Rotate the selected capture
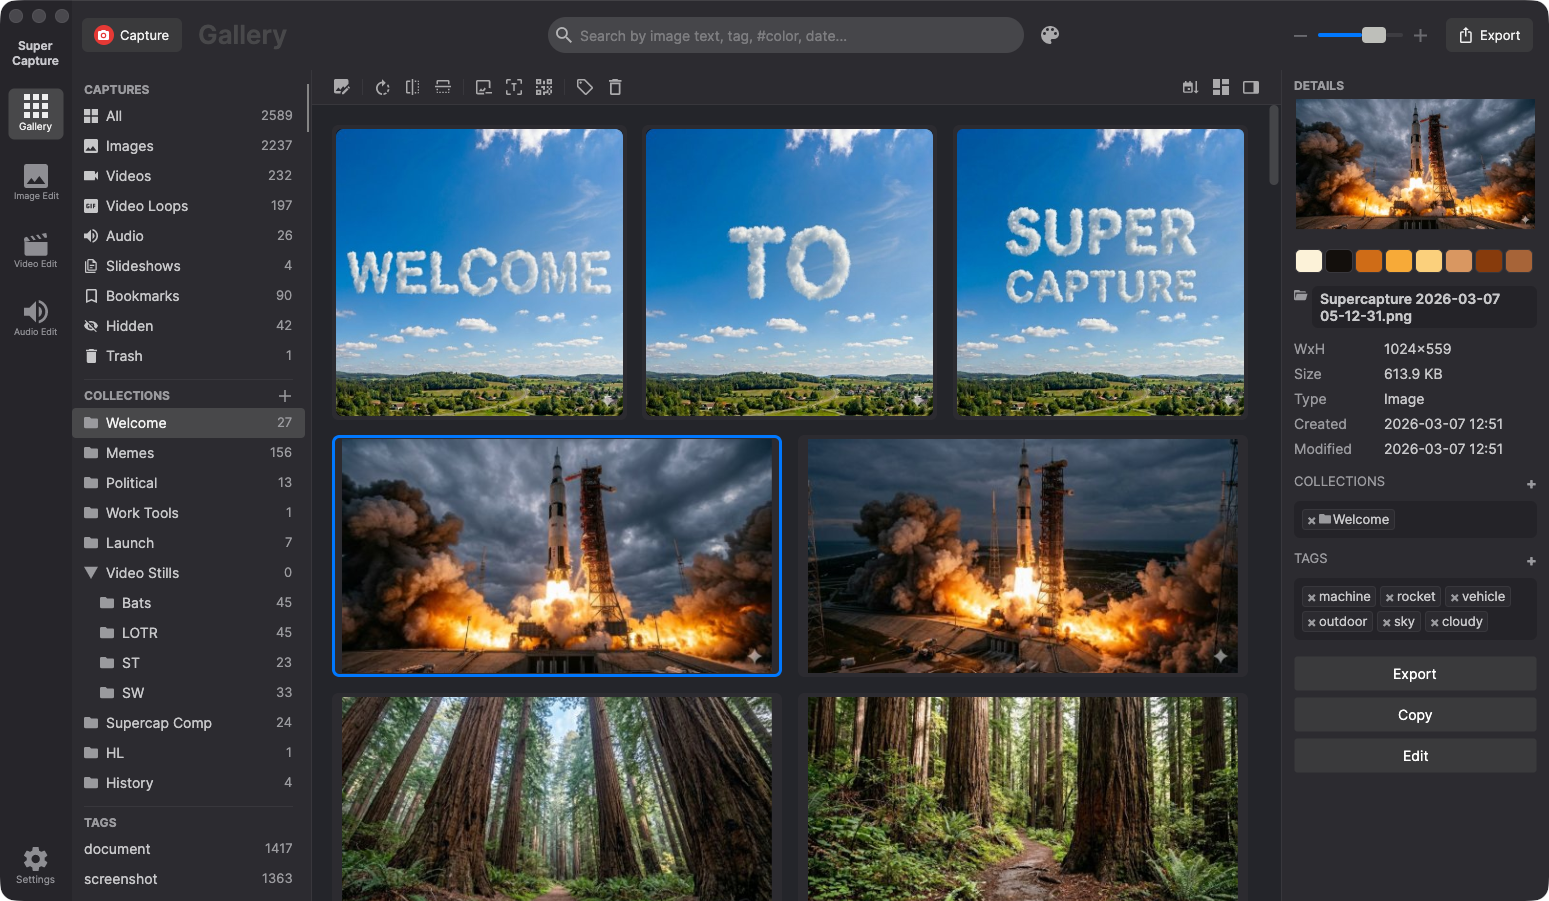 382,87
